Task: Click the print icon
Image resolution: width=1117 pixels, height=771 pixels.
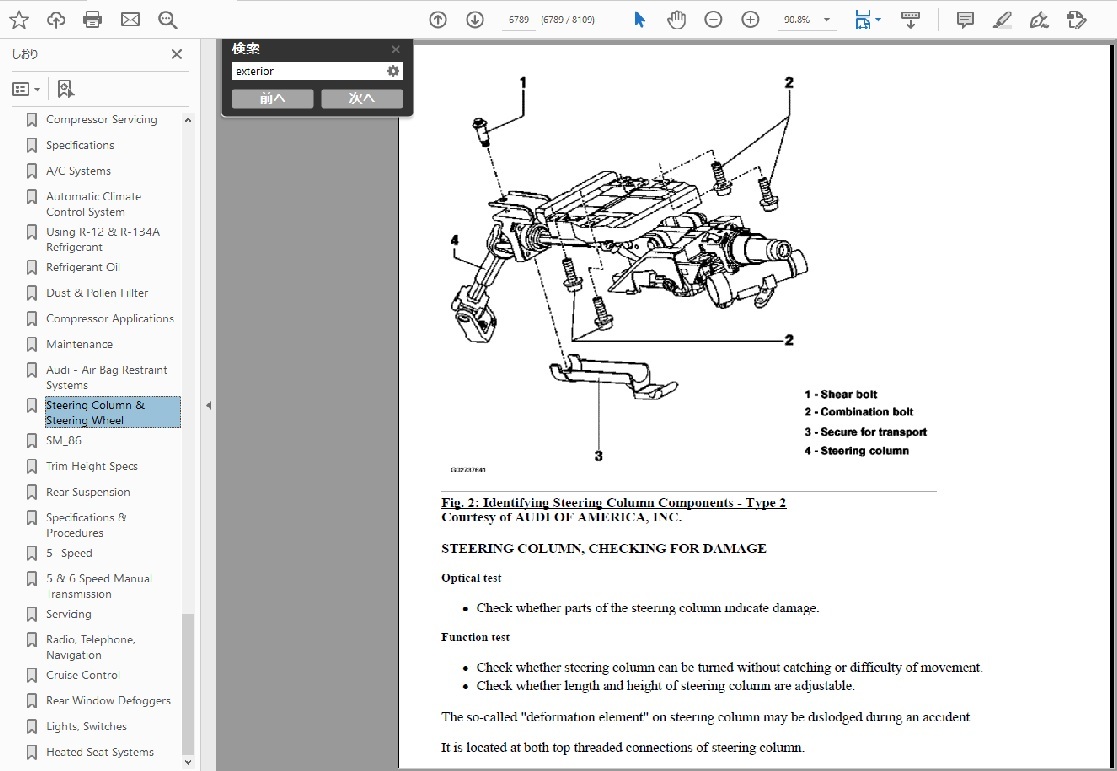Action: (x=92, y=19)
